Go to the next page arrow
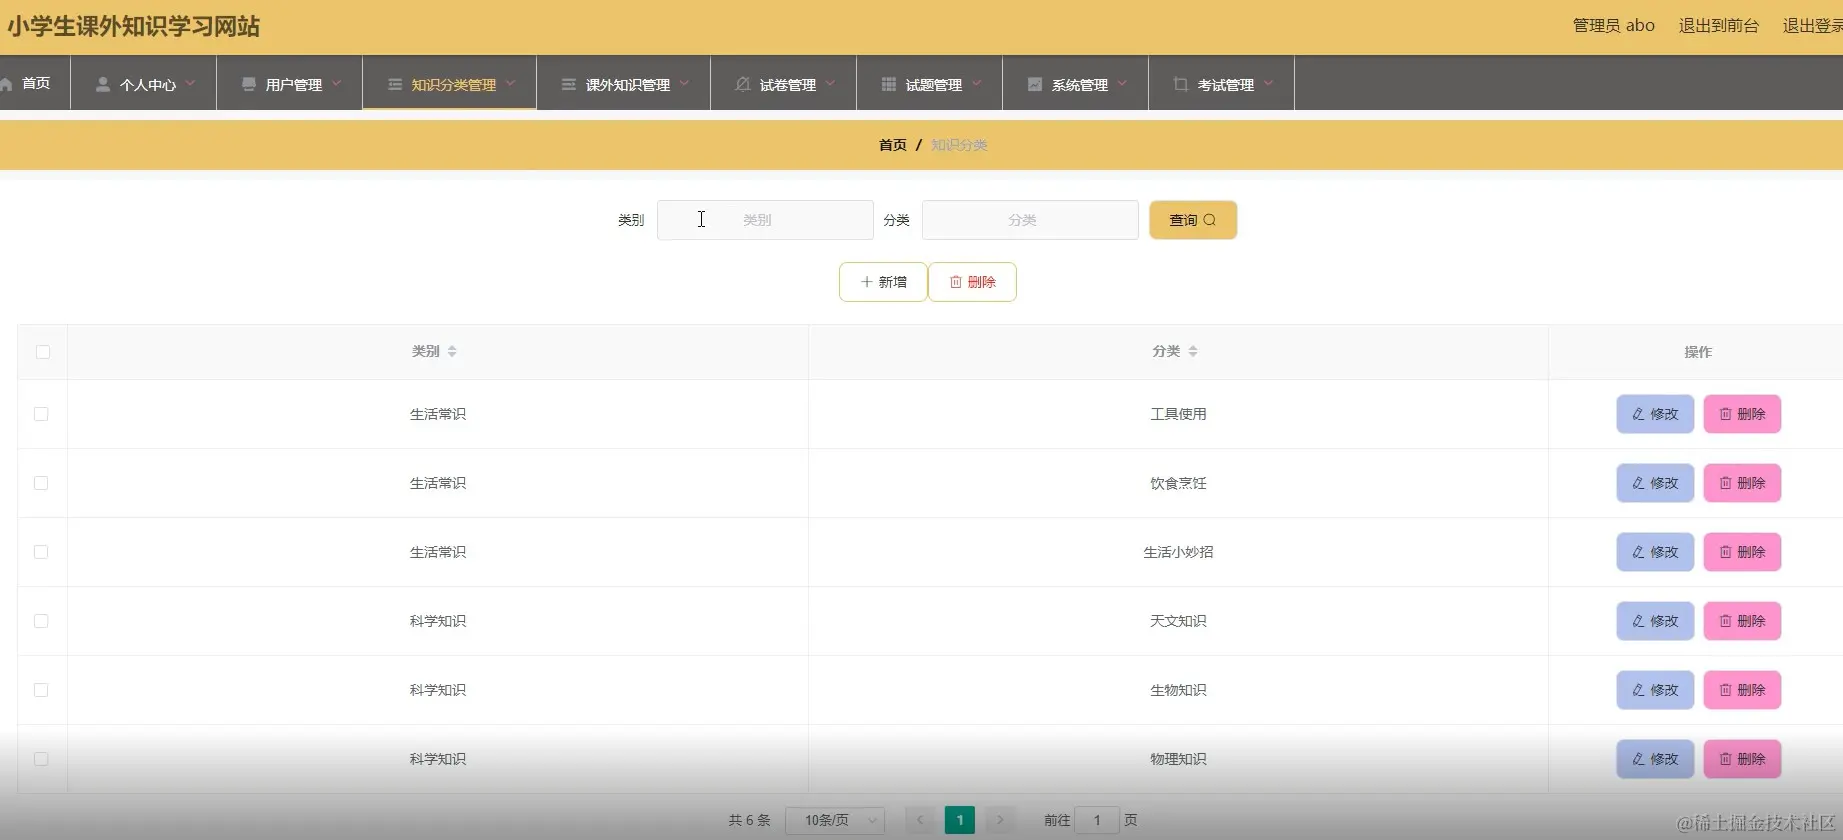This screenshot has width=1843, height=840. (1000, 820)
